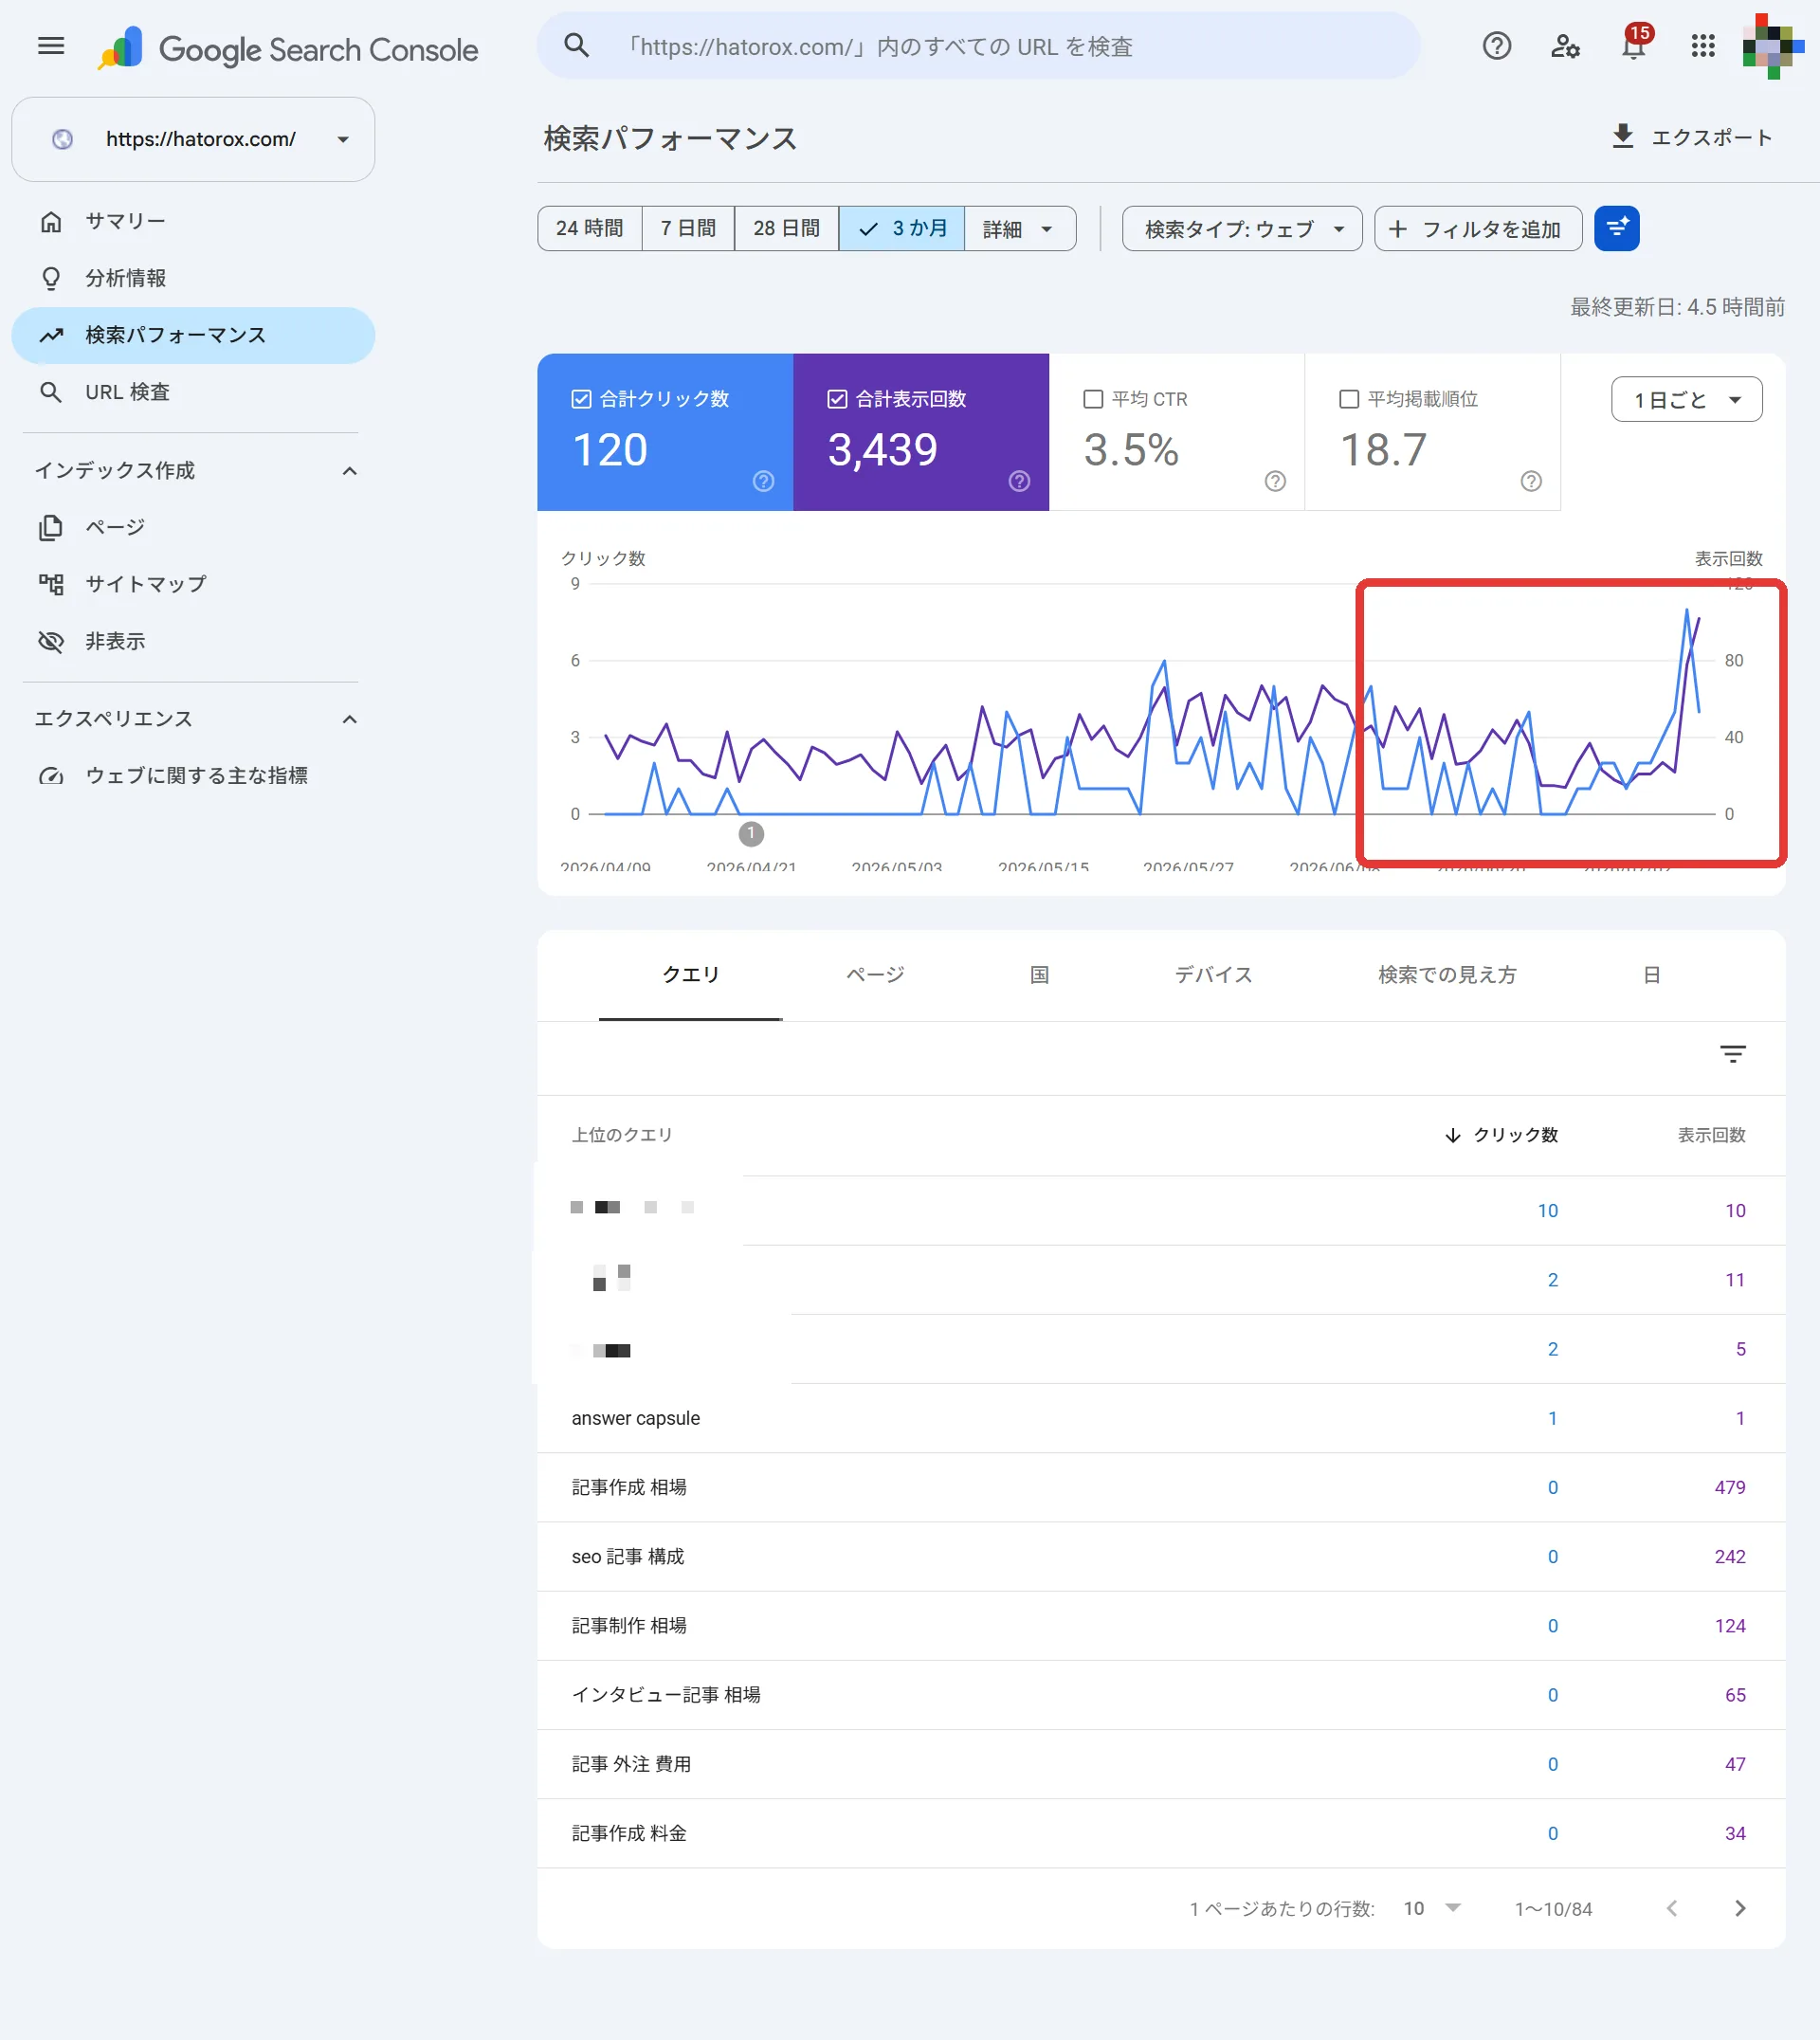This screenshot has width=1820, height=2040.
Task: Switch to the 日 tab
Action: (1652, 975)
